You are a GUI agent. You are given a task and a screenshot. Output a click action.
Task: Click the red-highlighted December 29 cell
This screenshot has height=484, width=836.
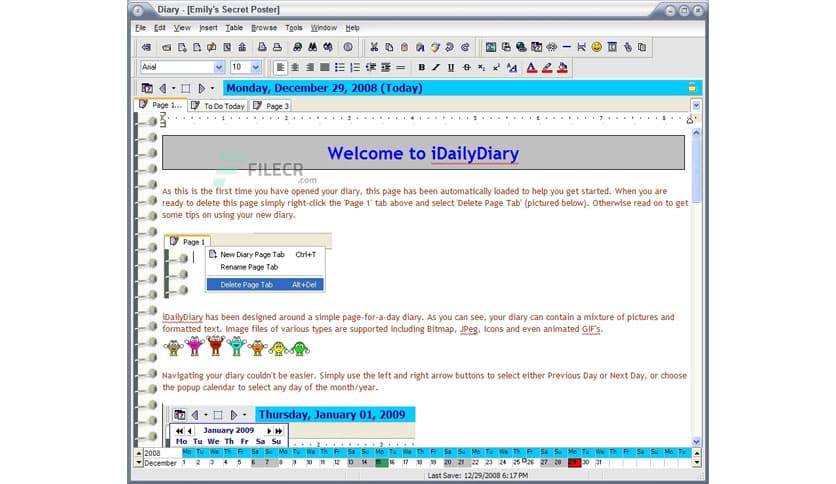pyautogui.click(x=574, y=463)
